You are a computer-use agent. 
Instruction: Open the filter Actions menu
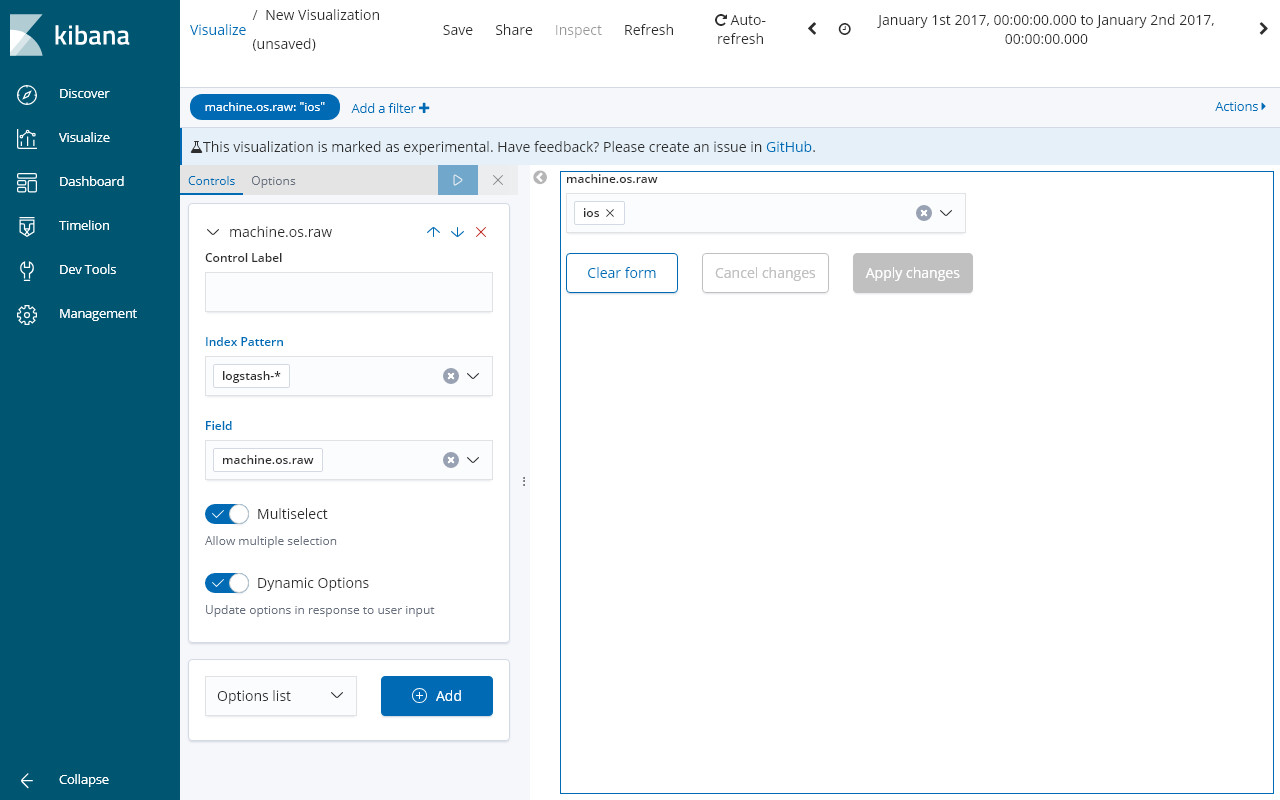(1241, 107)
